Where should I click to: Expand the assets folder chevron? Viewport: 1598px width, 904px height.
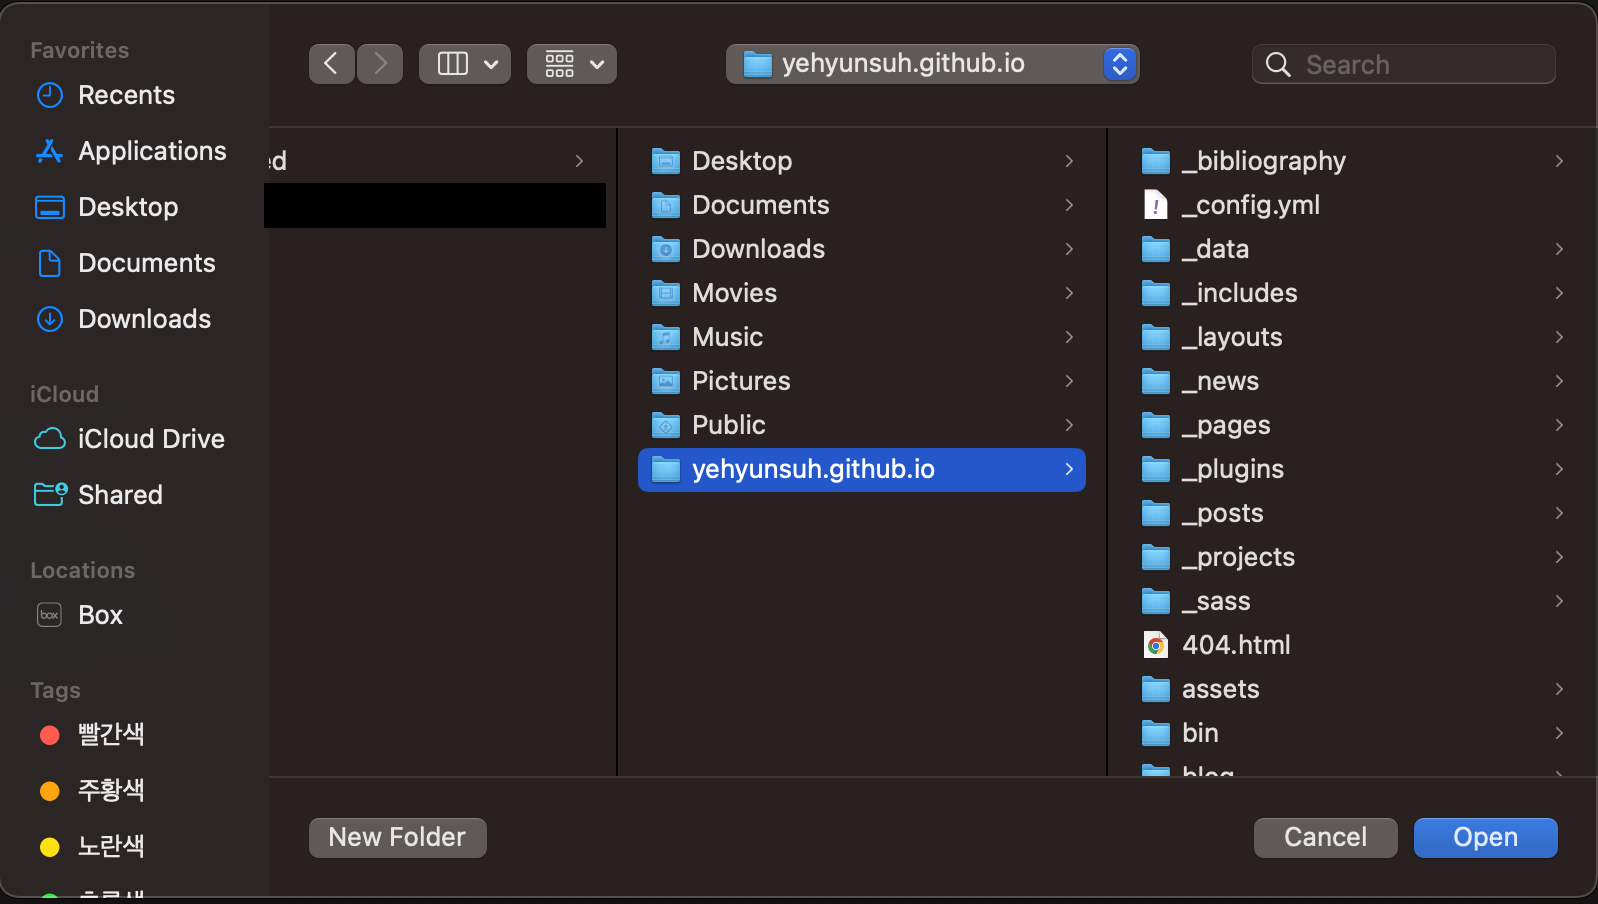[x=1559, y=689]
